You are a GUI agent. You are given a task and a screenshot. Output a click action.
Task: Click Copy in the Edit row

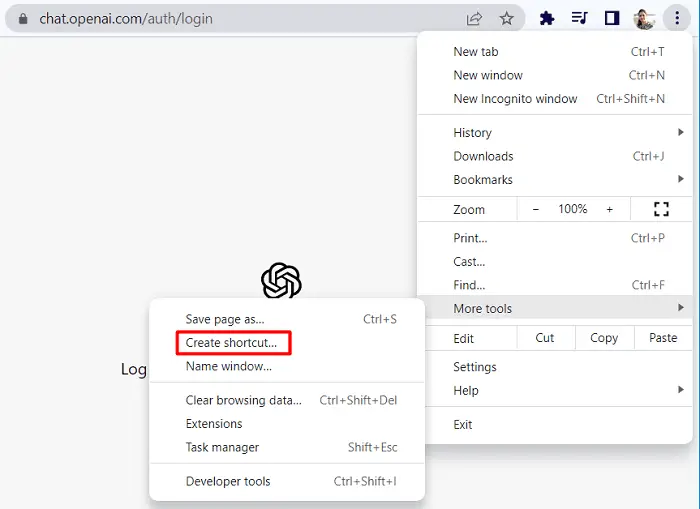[604, 338]
